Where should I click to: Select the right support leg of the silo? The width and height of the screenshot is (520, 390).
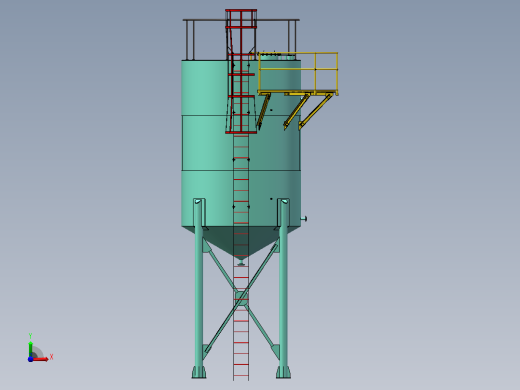[x=283, y=287]
